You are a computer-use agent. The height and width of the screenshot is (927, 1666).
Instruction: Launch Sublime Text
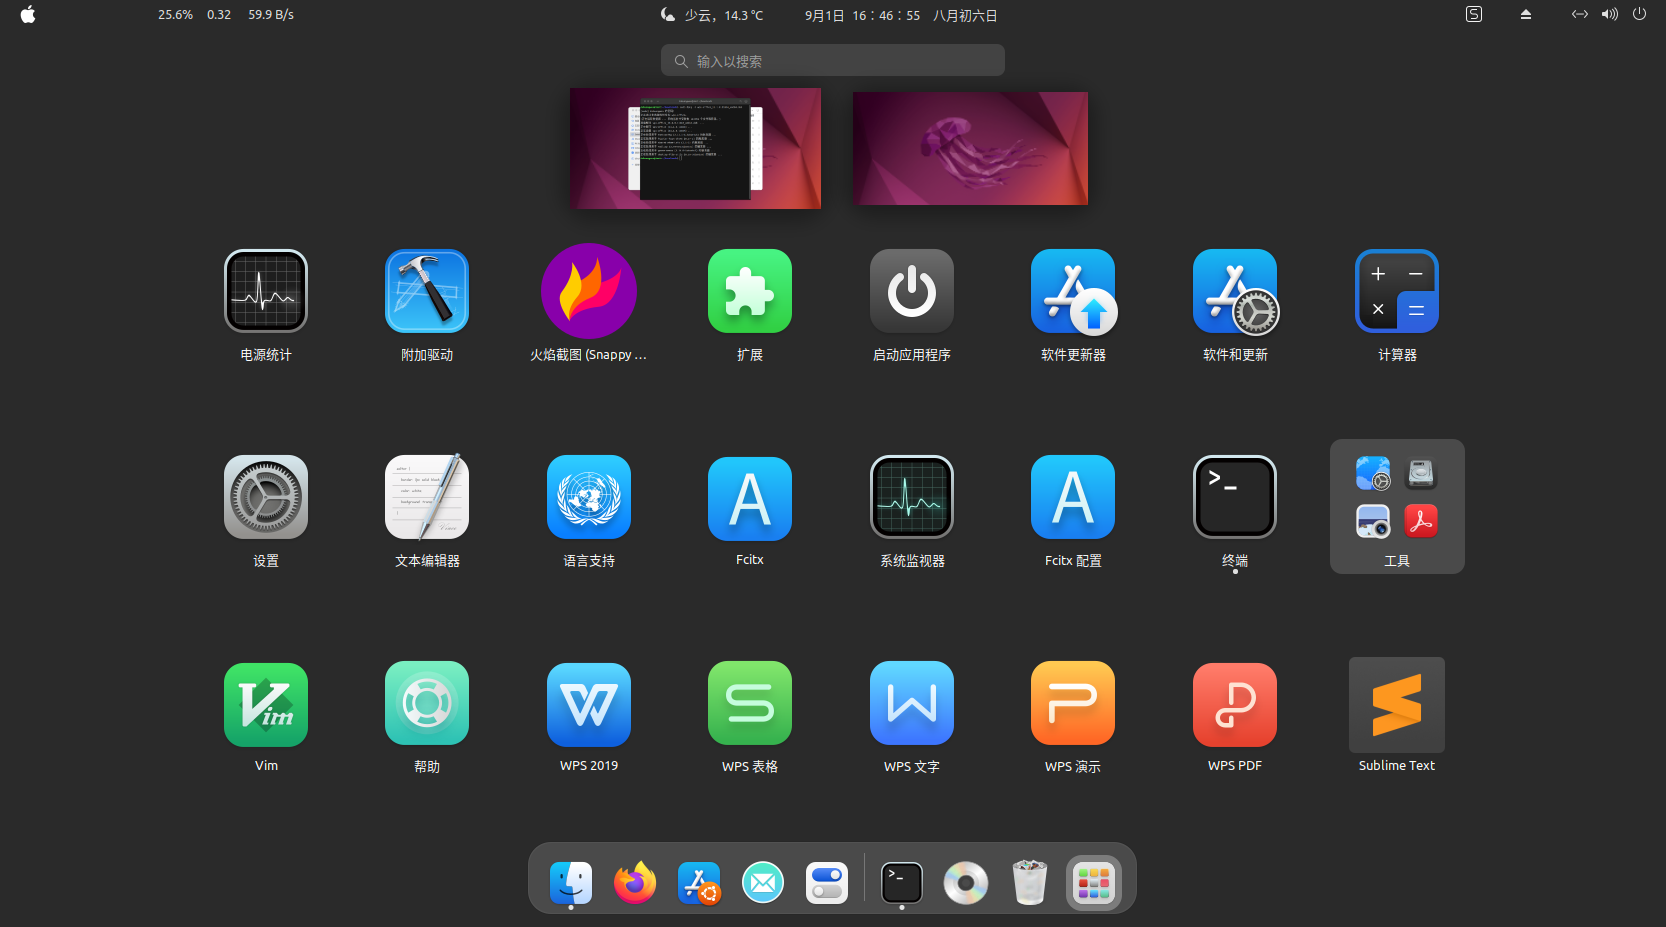click(1397, 705)
